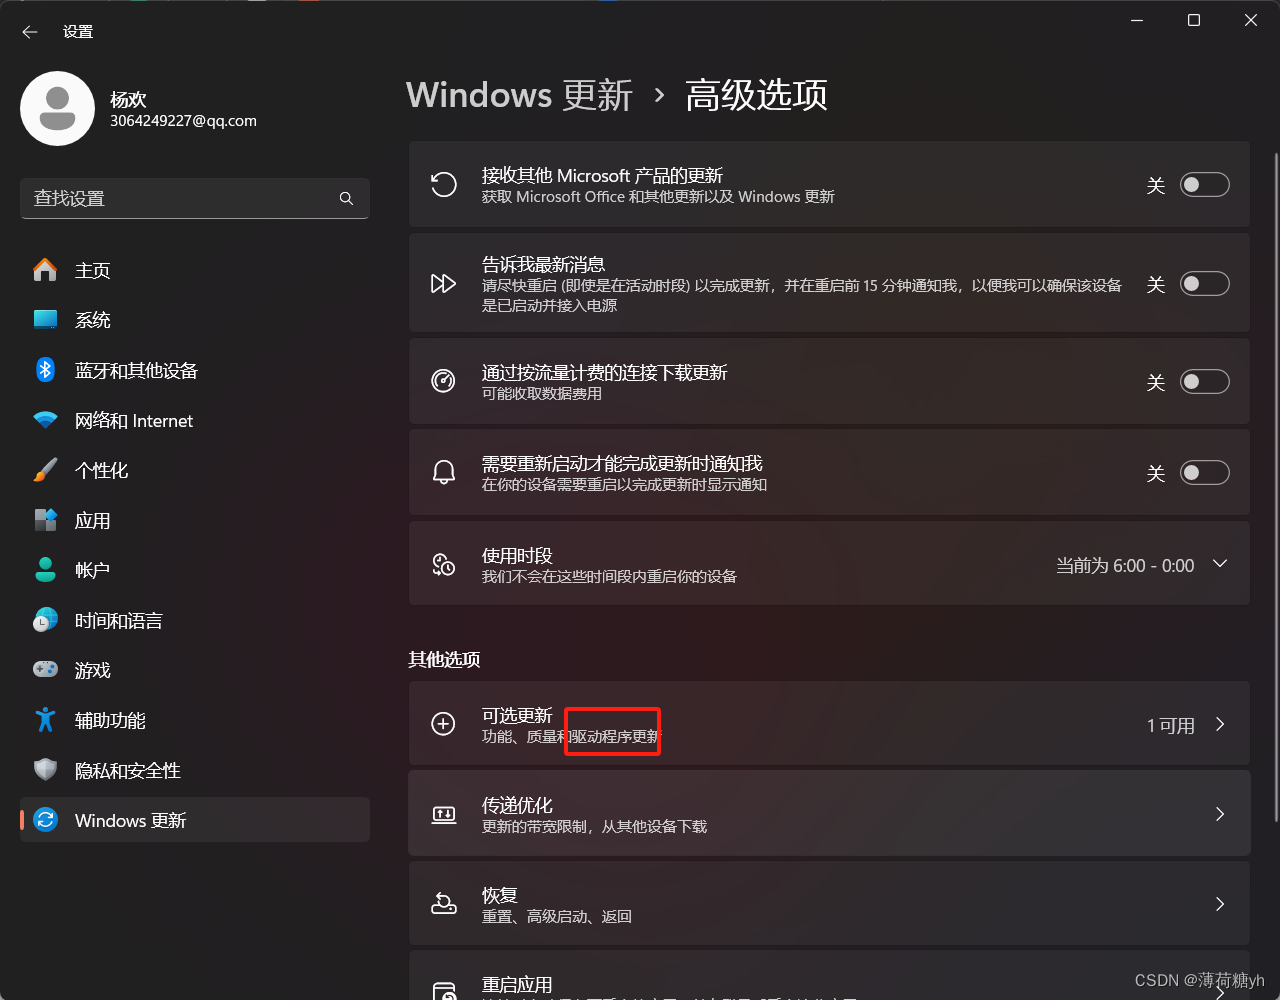Screen dimensions: 1280x1000
Task: Open 个性化 section
Action: [195, 470]
